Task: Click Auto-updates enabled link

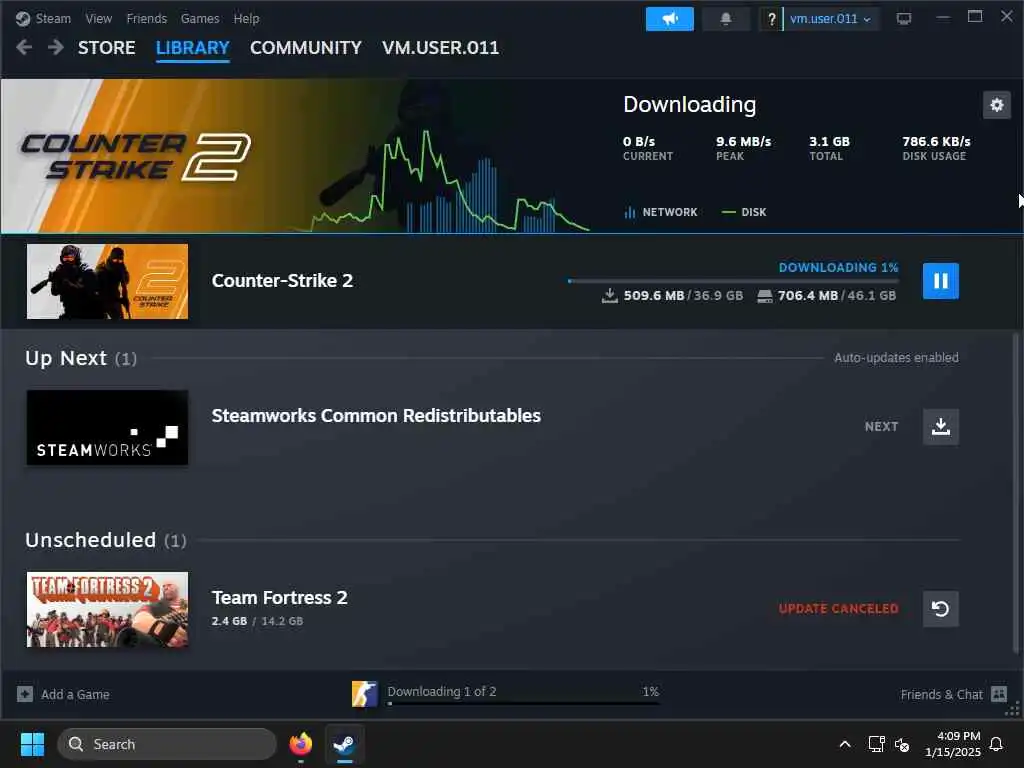Action: [x=896, y=358]
